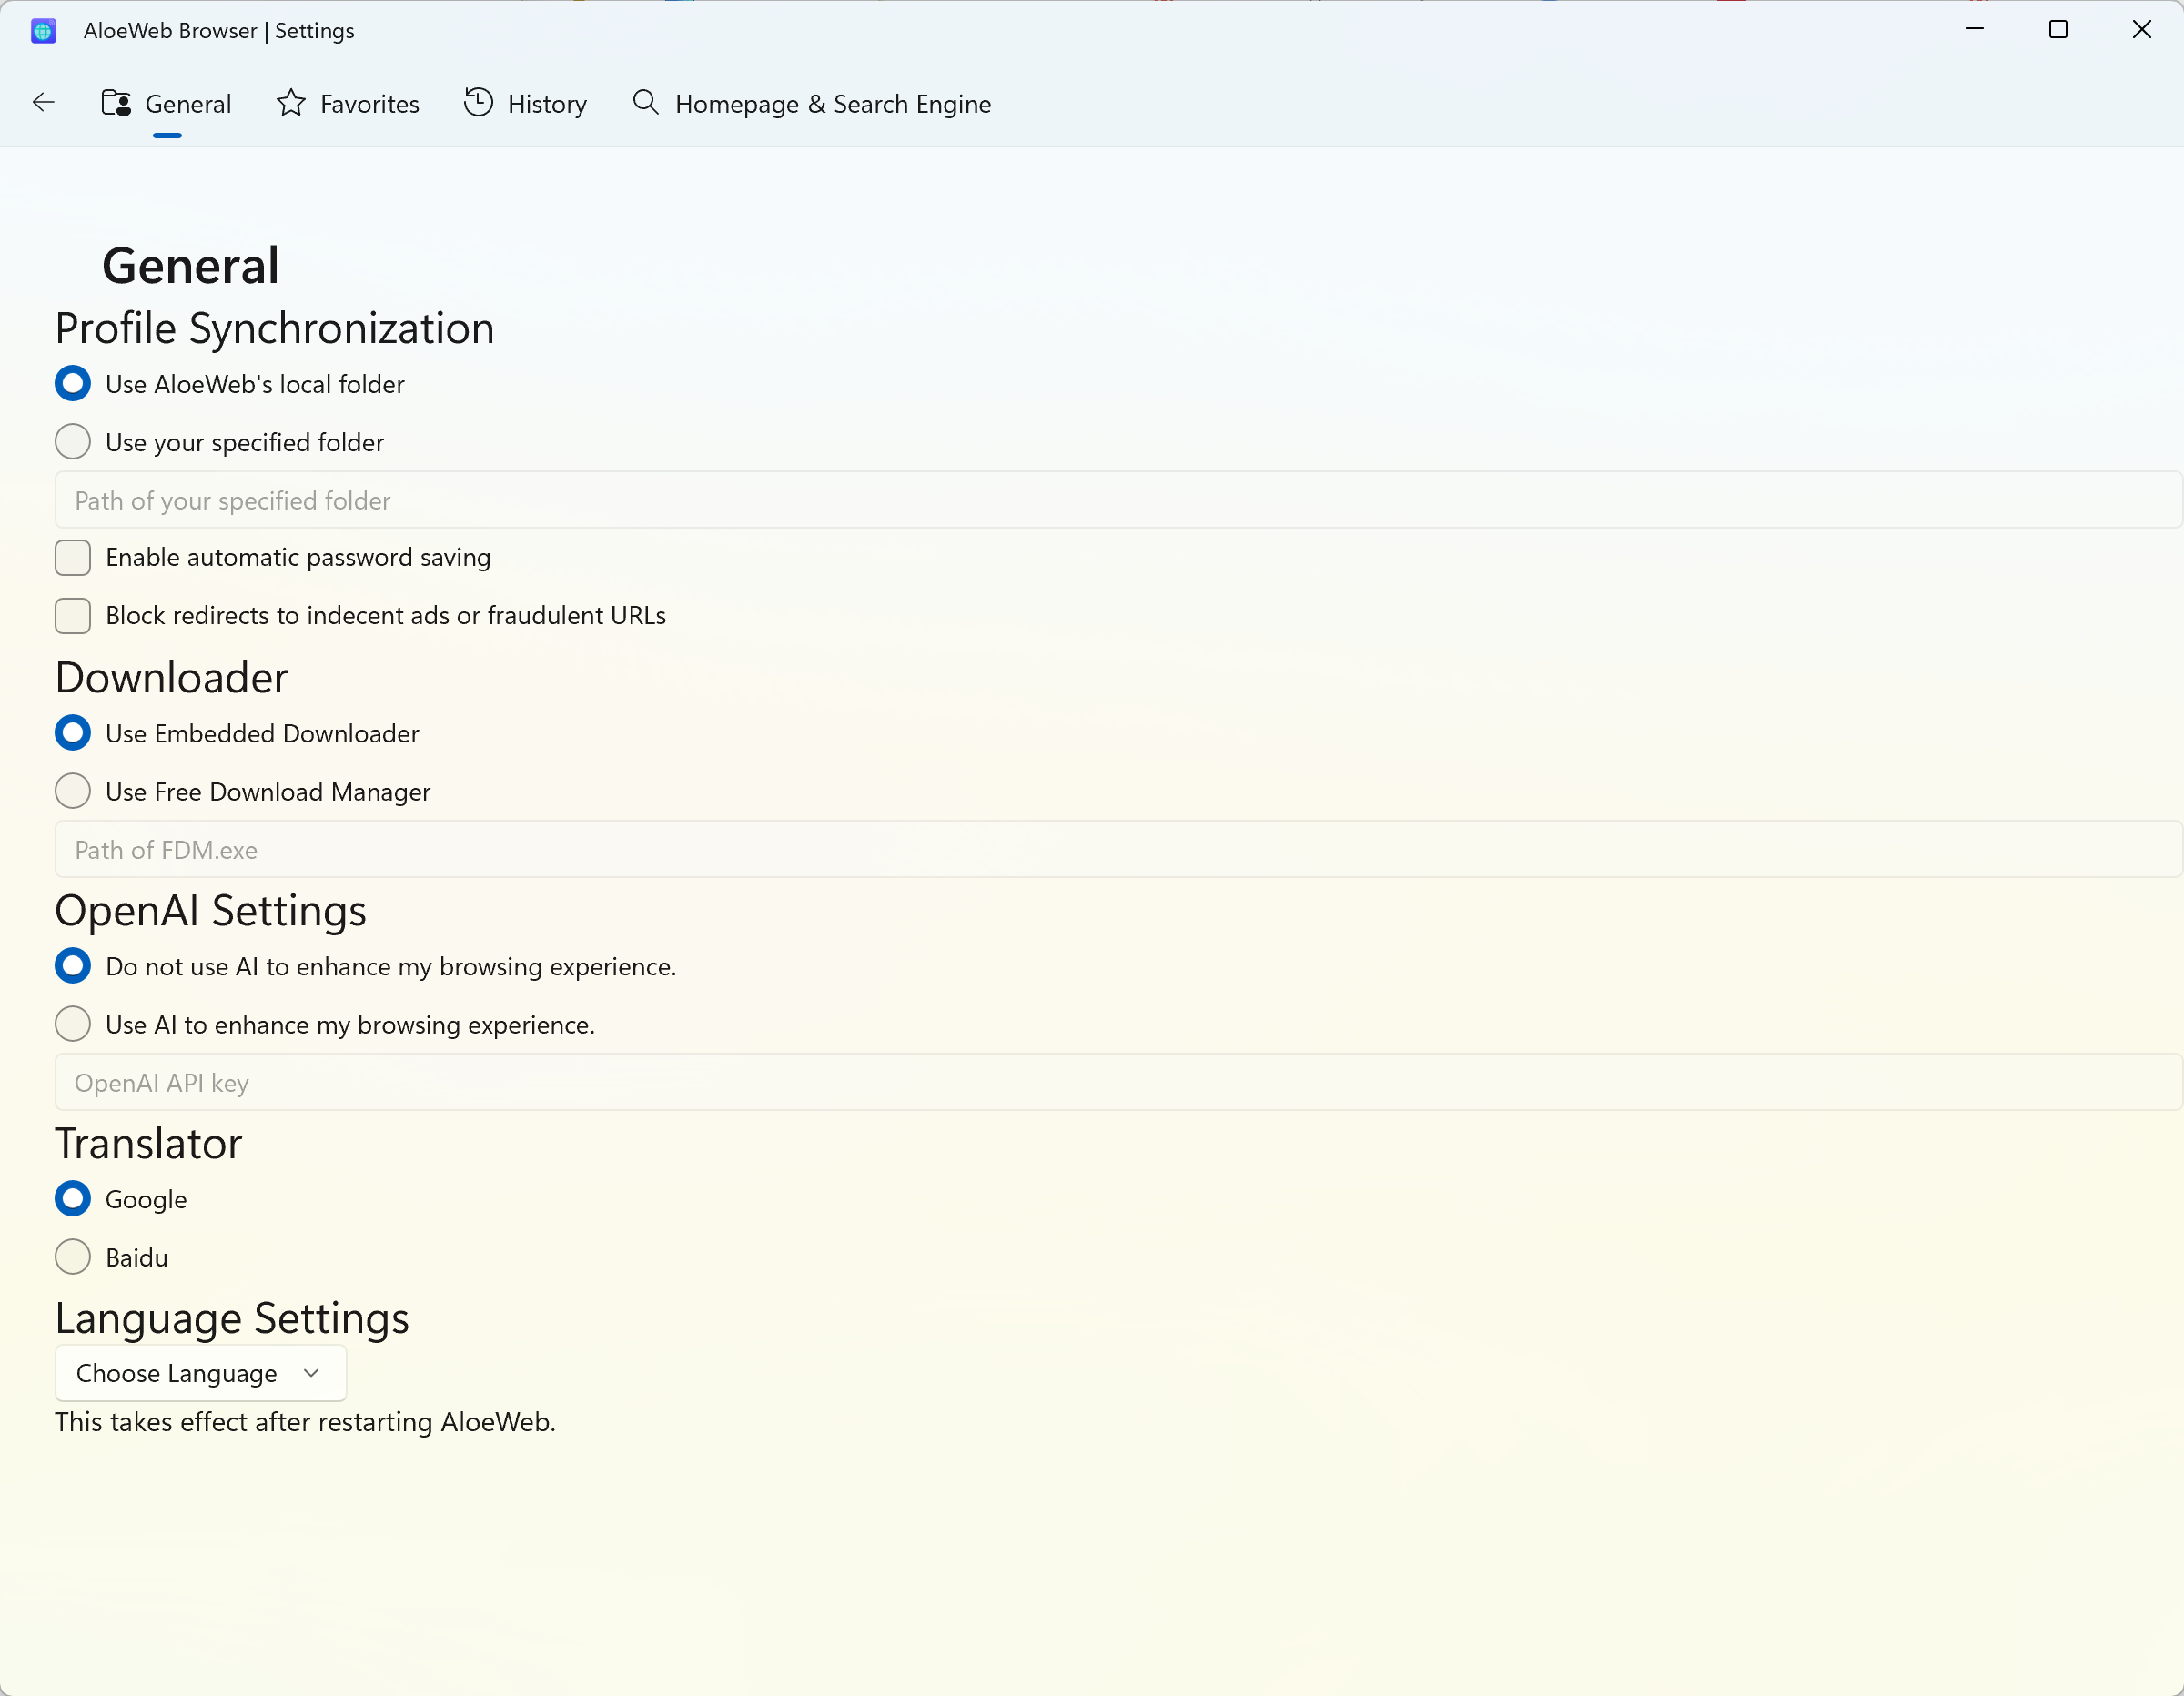Switch to Favorites tab
Viewport: 2184px width, 1696px height.
click(x=348, y=103)
